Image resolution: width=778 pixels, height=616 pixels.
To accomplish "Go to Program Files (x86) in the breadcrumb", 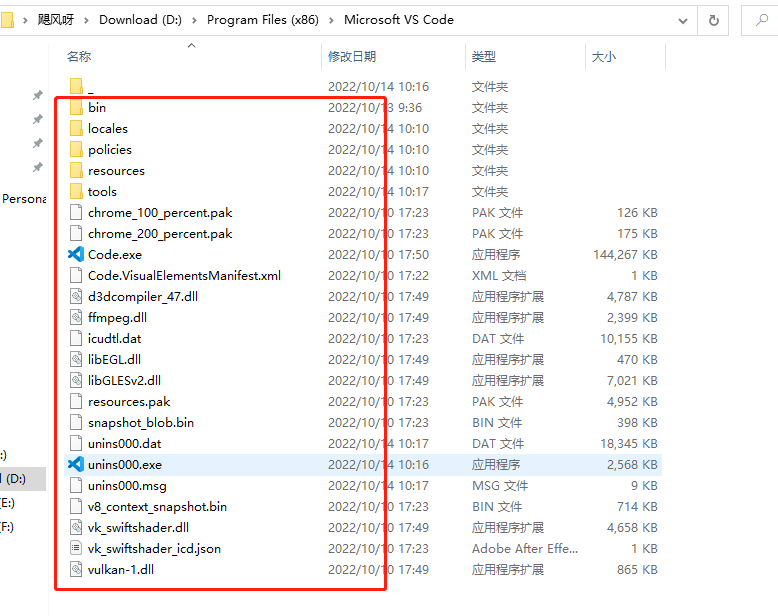I will click(x=262, y=20).
